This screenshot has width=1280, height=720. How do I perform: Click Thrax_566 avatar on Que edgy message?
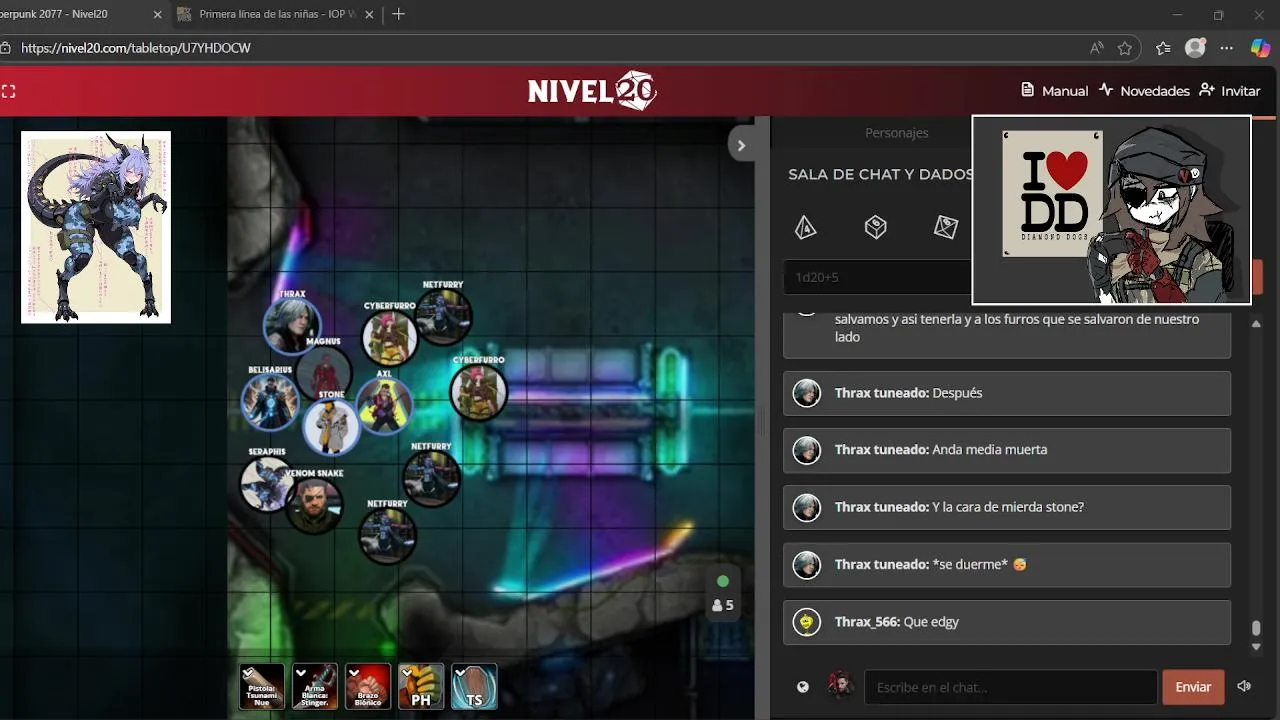pyautogui.click(x=806, y=622)
